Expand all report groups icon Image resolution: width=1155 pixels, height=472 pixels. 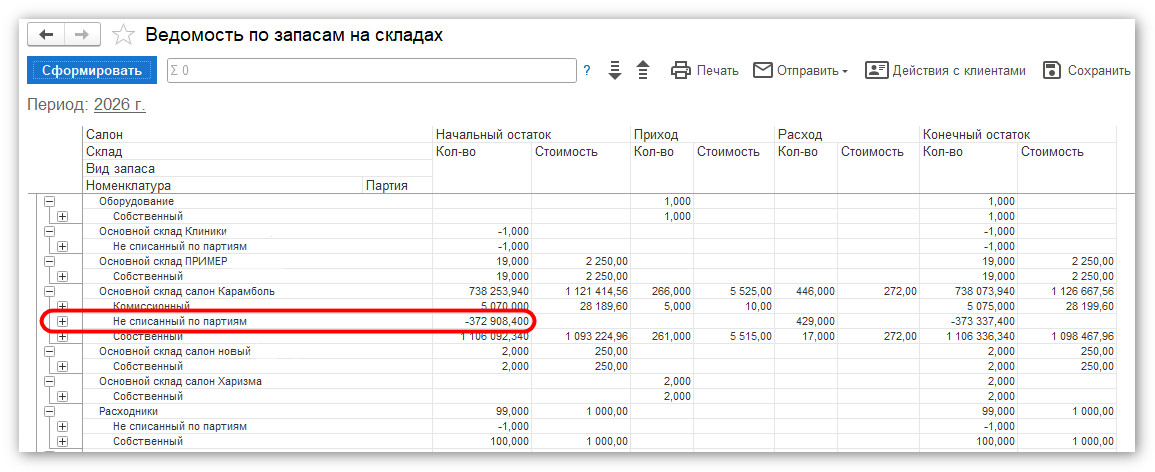(615, 71)
